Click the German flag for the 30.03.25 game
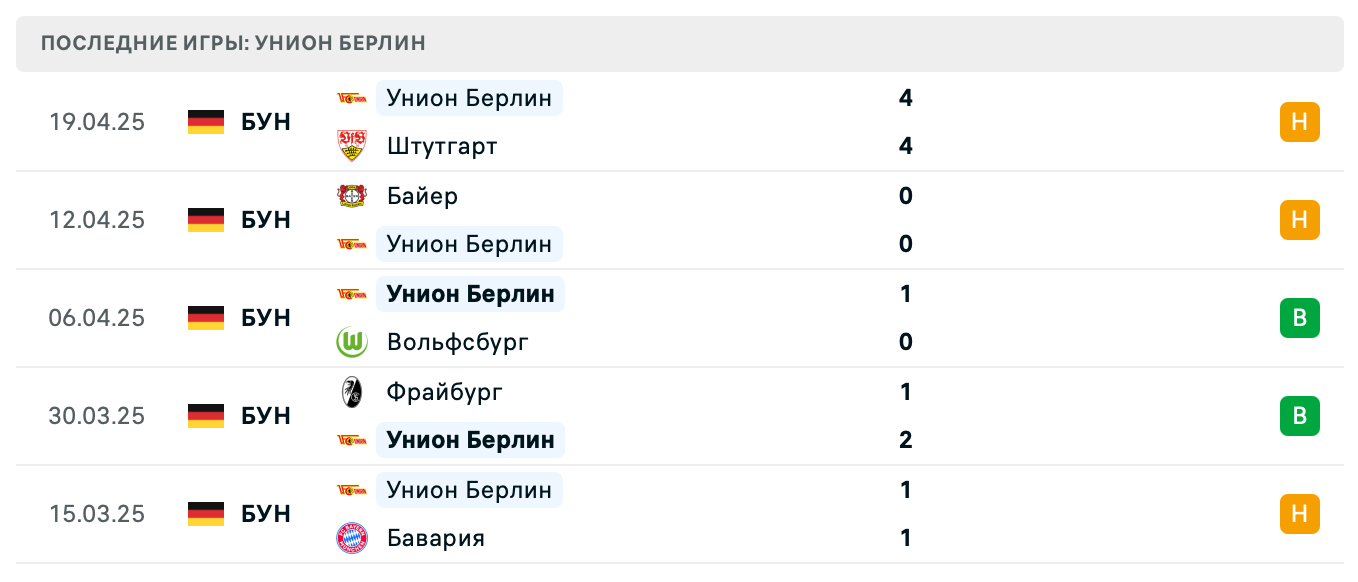This screenshot has width=1358, height=582. pos(204,415)
